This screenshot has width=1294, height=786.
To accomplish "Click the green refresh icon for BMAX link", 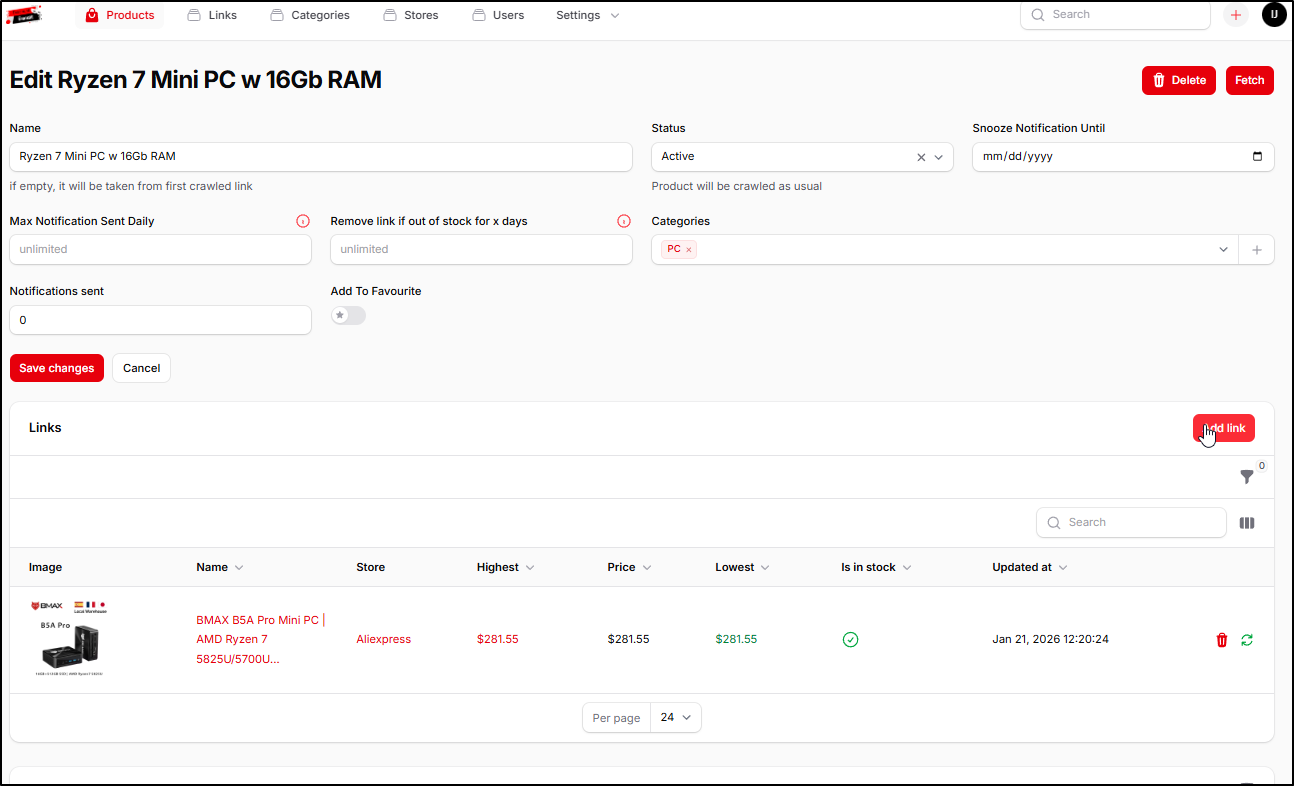I will tap(1247, 640).
